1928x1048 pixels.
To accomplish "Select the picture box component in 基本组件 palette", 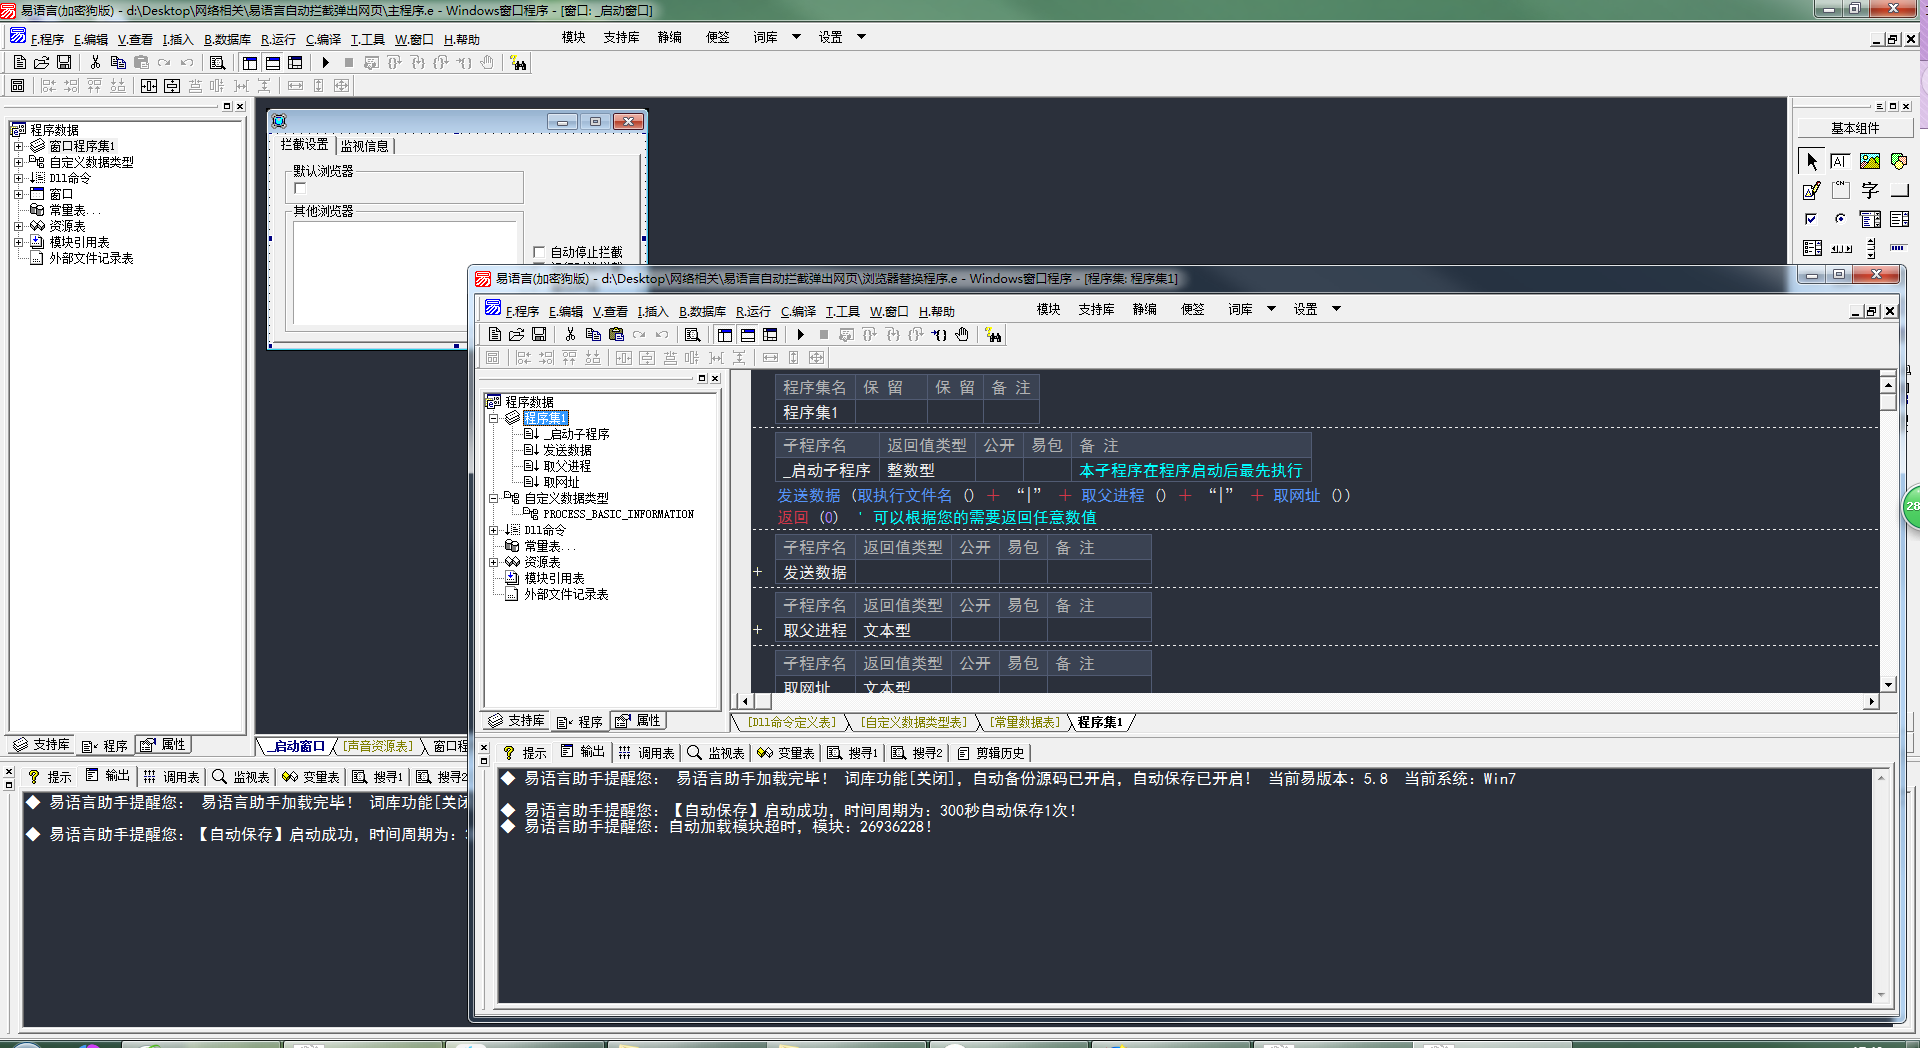I will [1869, 161].
